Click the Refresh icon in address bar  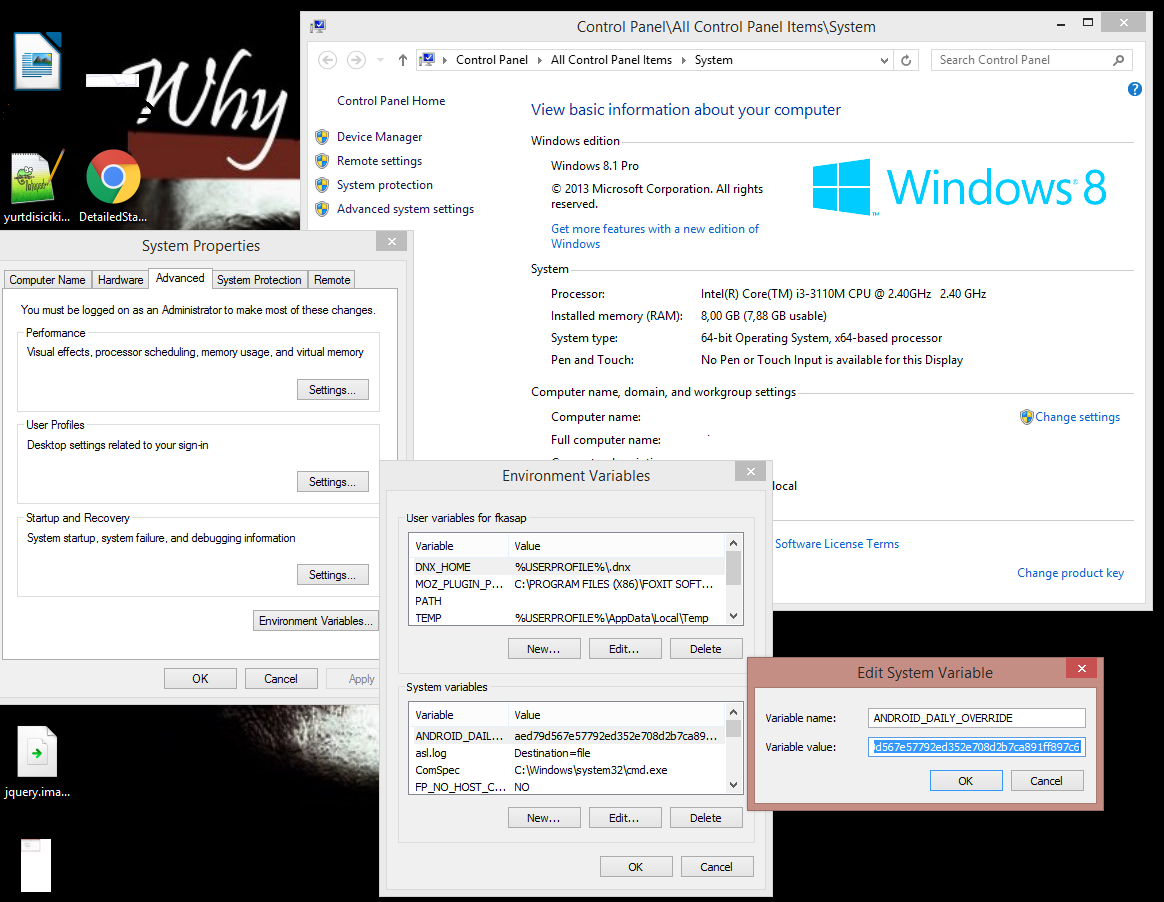tap(906, 60)
